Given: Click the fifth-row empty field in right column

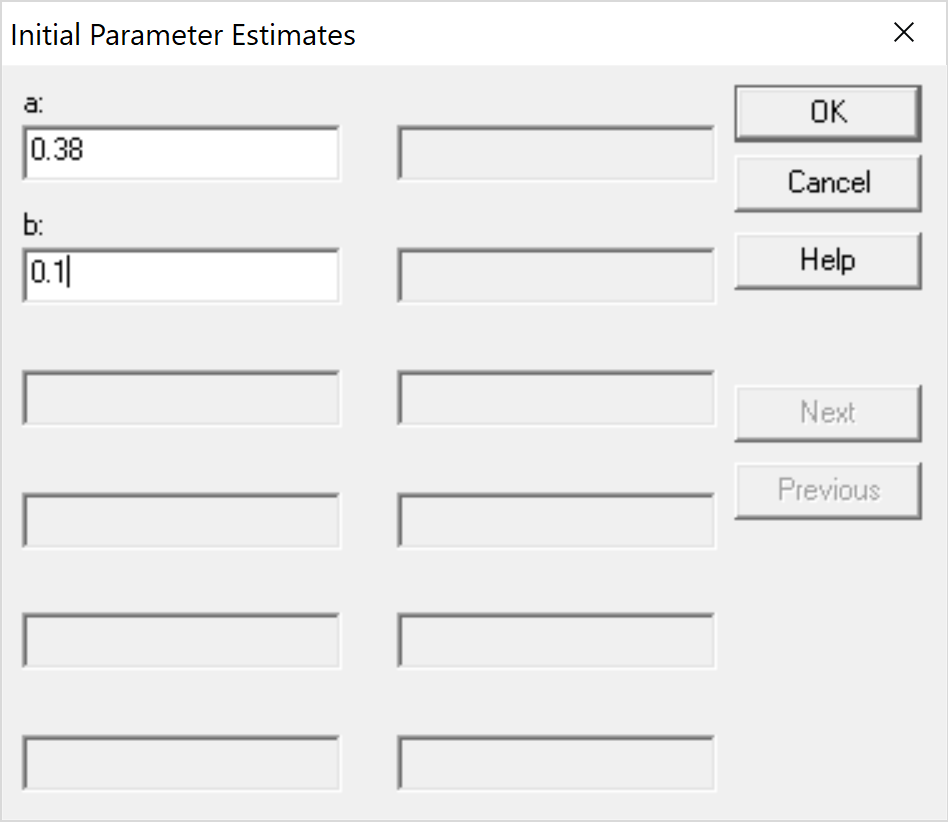Looking at the screenshot, I should click(556, 641).
